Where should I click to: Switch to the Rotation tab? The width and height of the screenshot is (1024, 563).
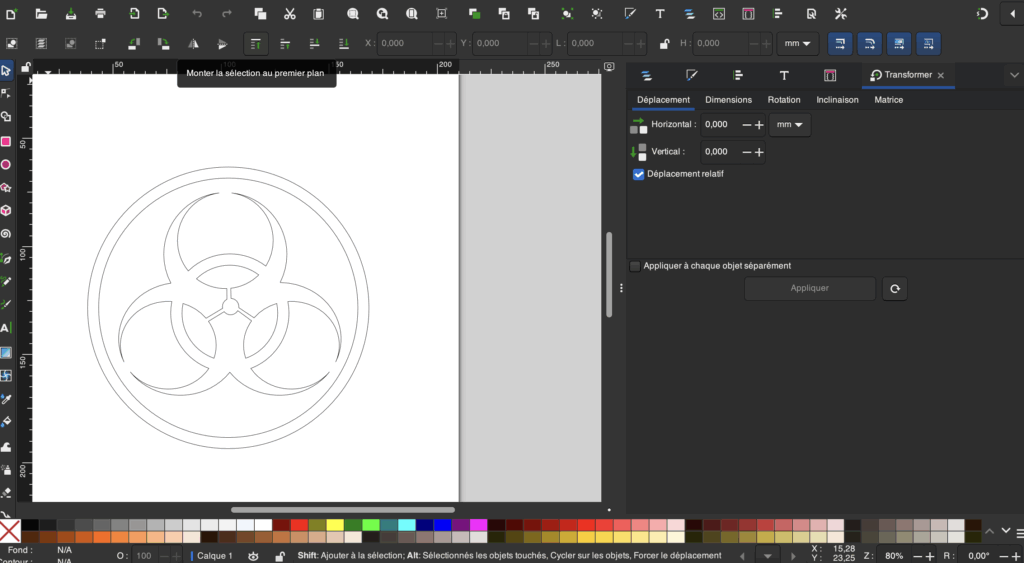click(783, 100)
